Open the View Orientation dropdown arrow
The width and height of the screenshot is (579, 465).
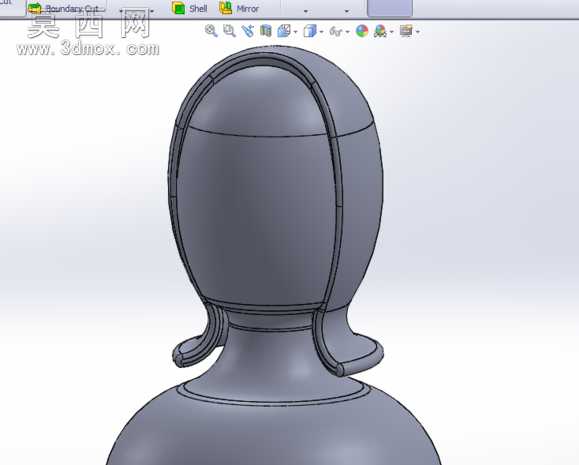[x=295, y=32]
